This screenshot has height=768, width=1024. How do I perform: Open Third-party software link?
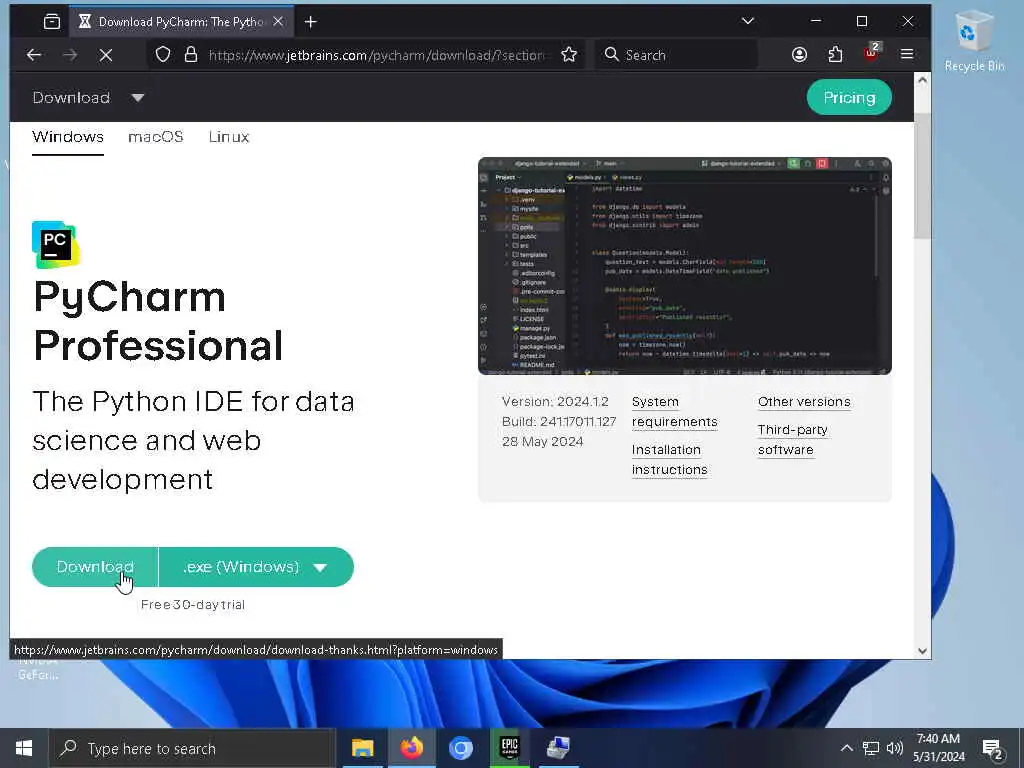tap(792, 440)
